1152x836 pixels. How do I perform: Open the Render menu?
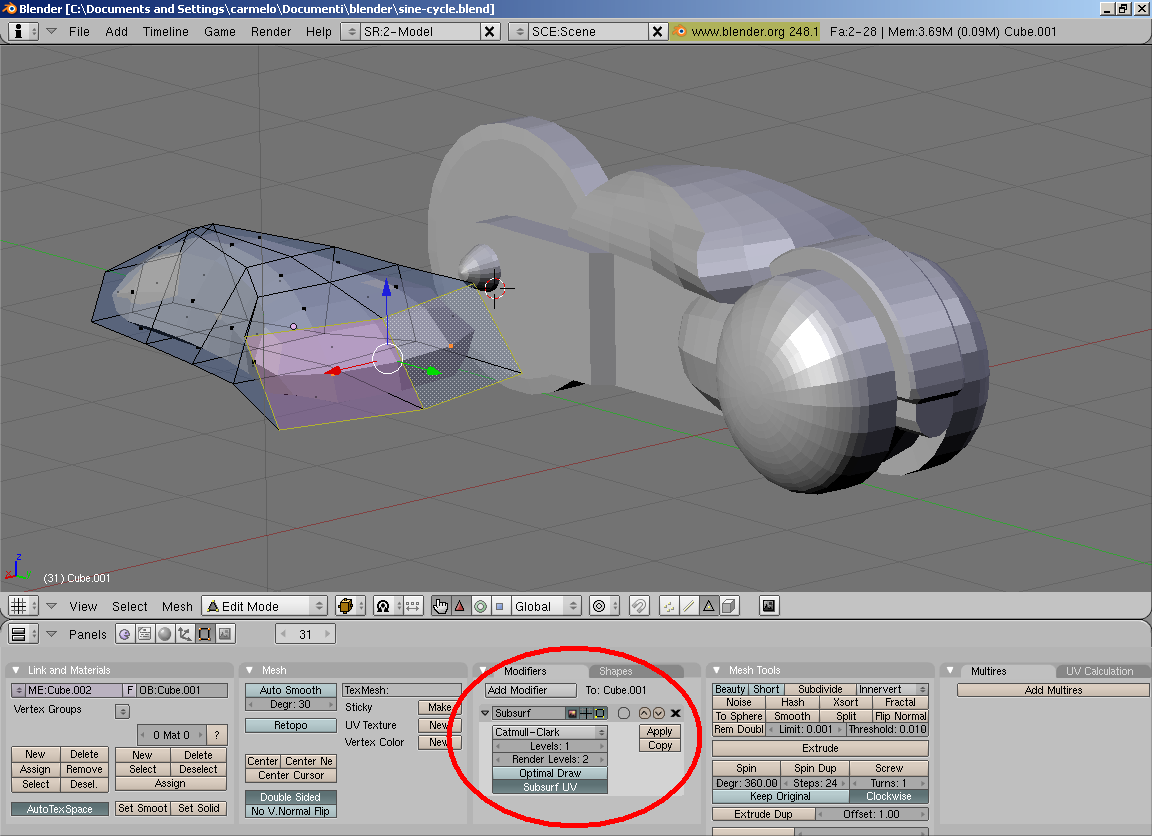271,31
